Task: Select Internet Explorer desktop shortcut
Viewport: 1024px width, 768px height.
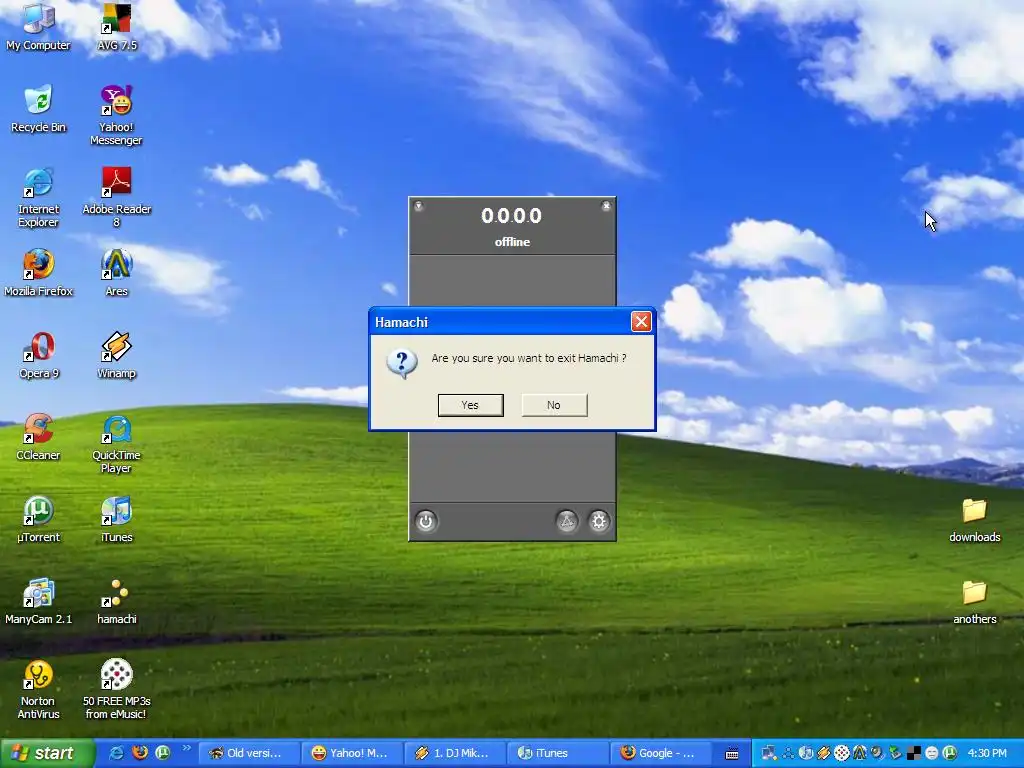Action: (39, 198)
